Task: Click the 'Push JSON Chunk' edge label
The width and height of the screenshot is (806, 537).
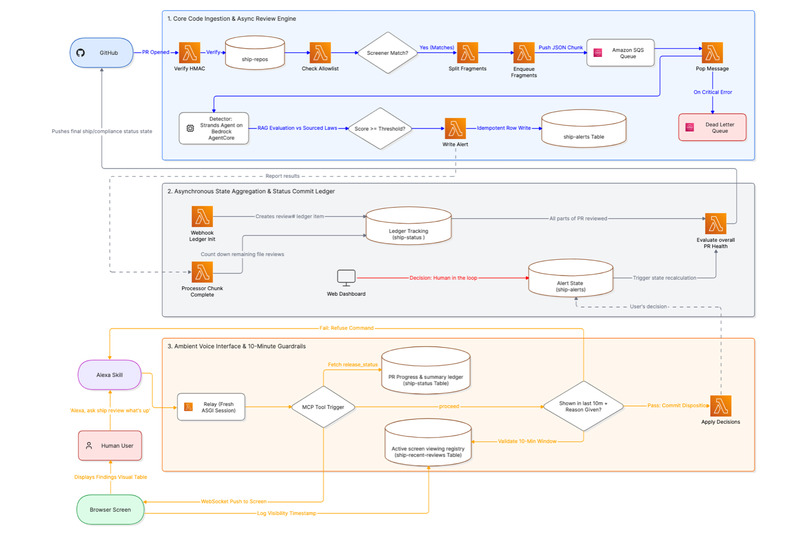Action: 561,47
